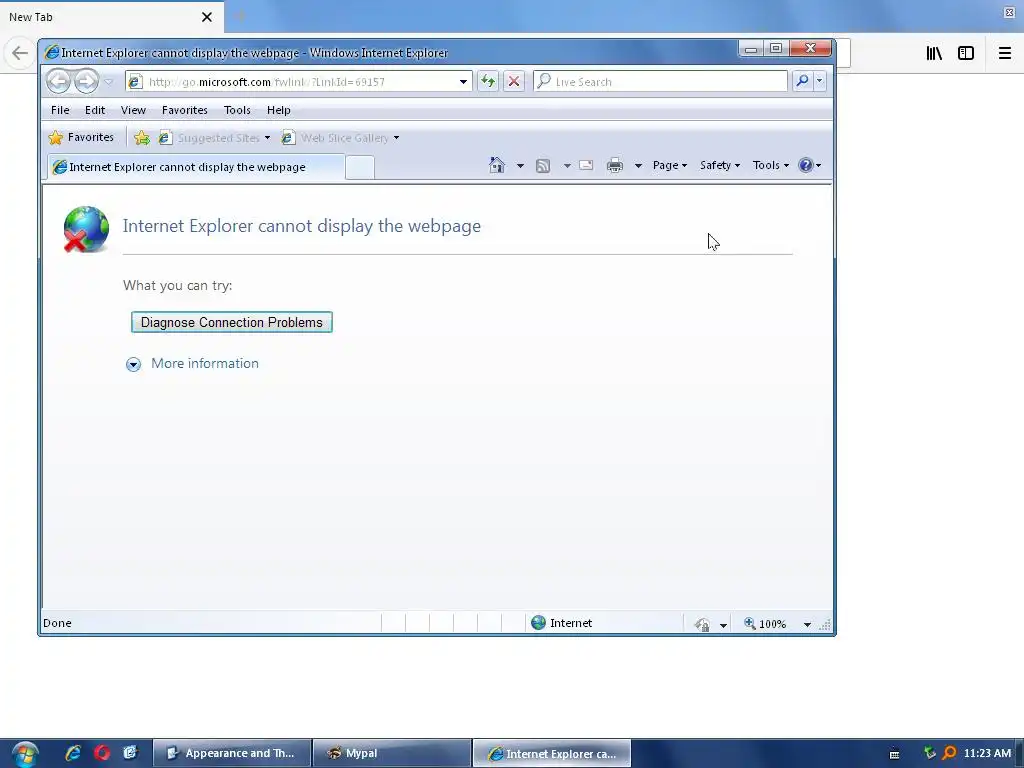The width and height of the screenshot is (1024, 768).
Task: Expand the address bar autocomplete dropdown arrow
Action: (x=463, y=82)
